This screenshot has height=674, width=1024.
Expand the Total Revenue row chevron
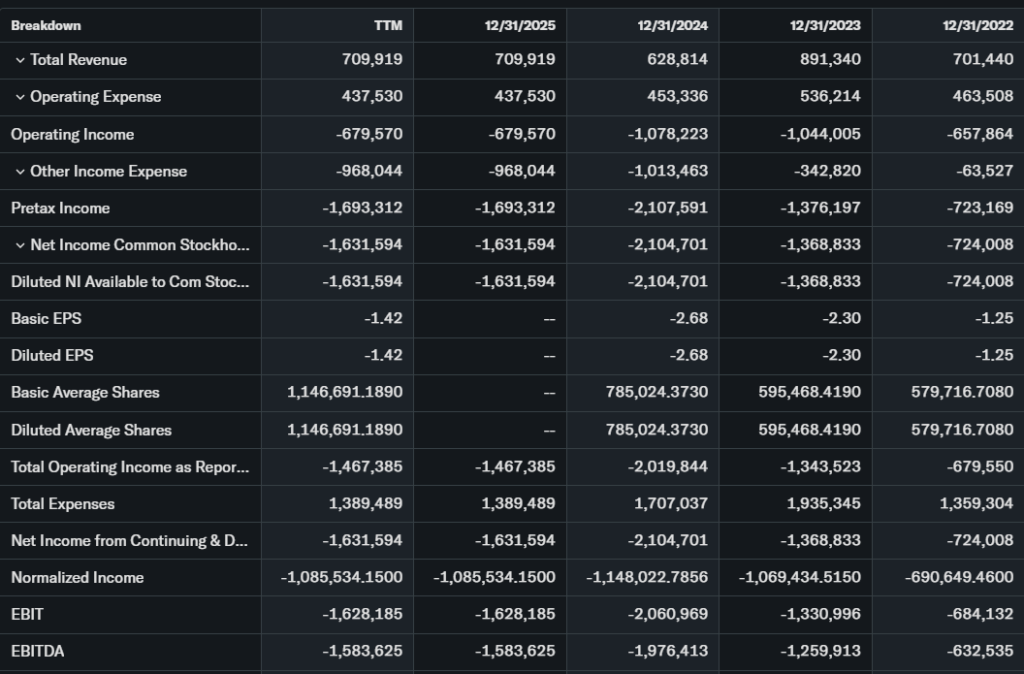click(20, 60)
